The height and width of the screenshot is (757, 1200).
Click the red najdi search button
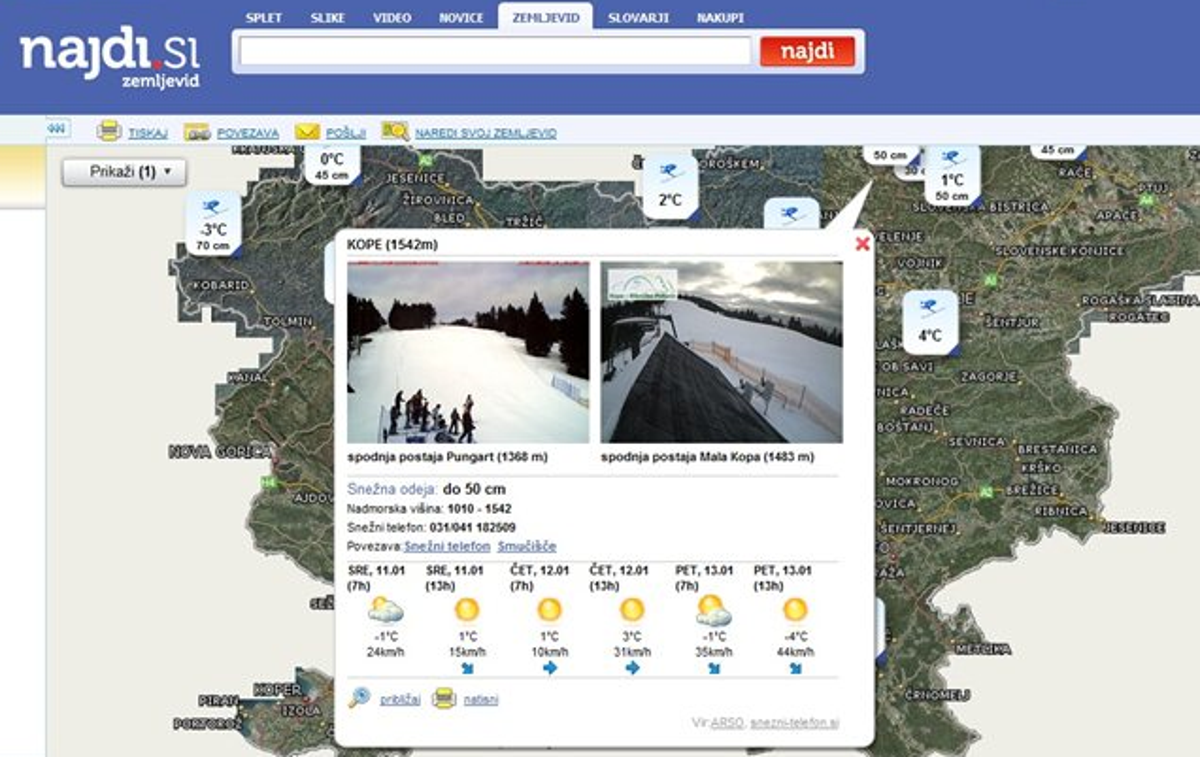click(807, 51)
